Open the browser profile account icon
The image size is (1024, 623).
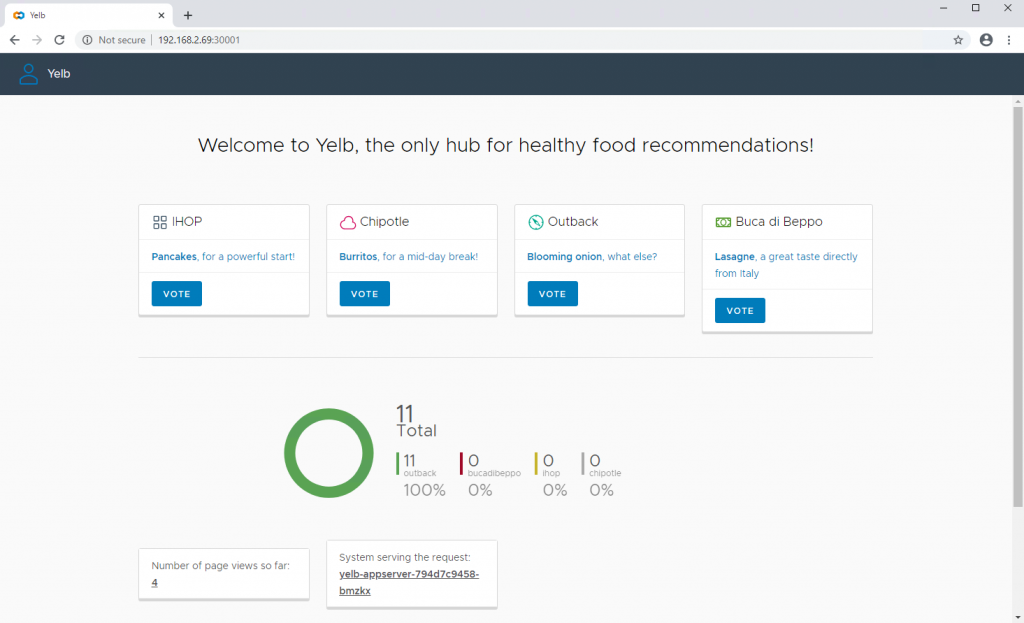pyautogui.click(x=986, y=40)
